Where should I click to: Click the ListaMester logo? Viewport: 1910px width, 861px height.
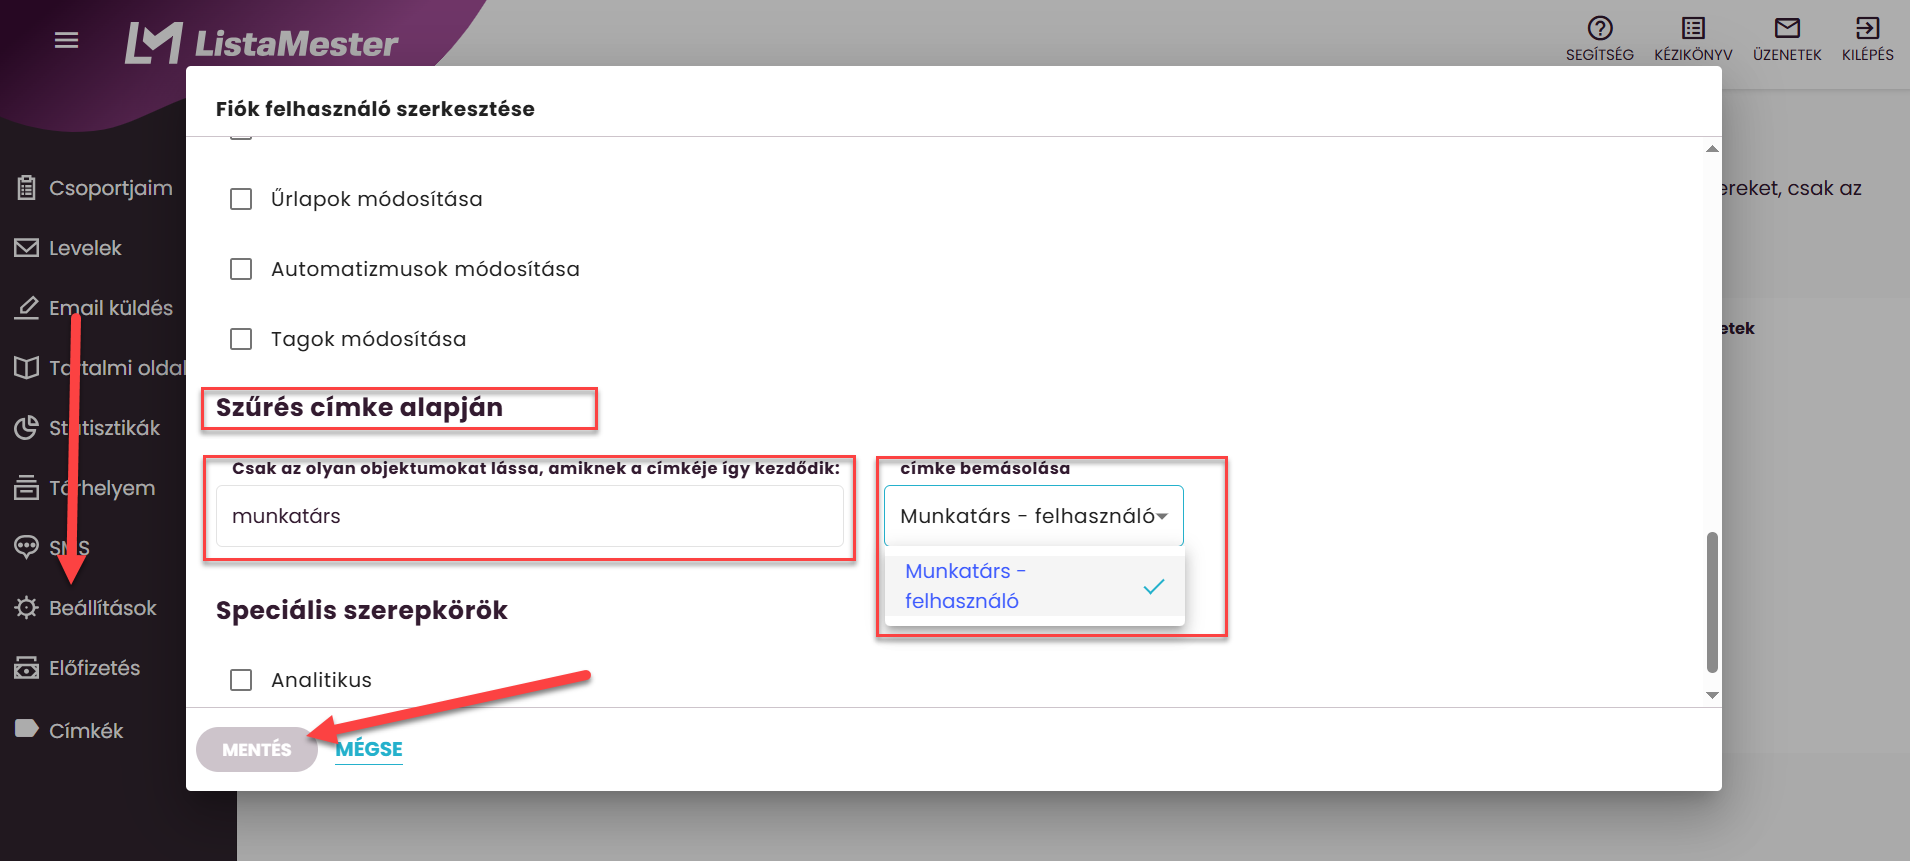coord(261,43)
